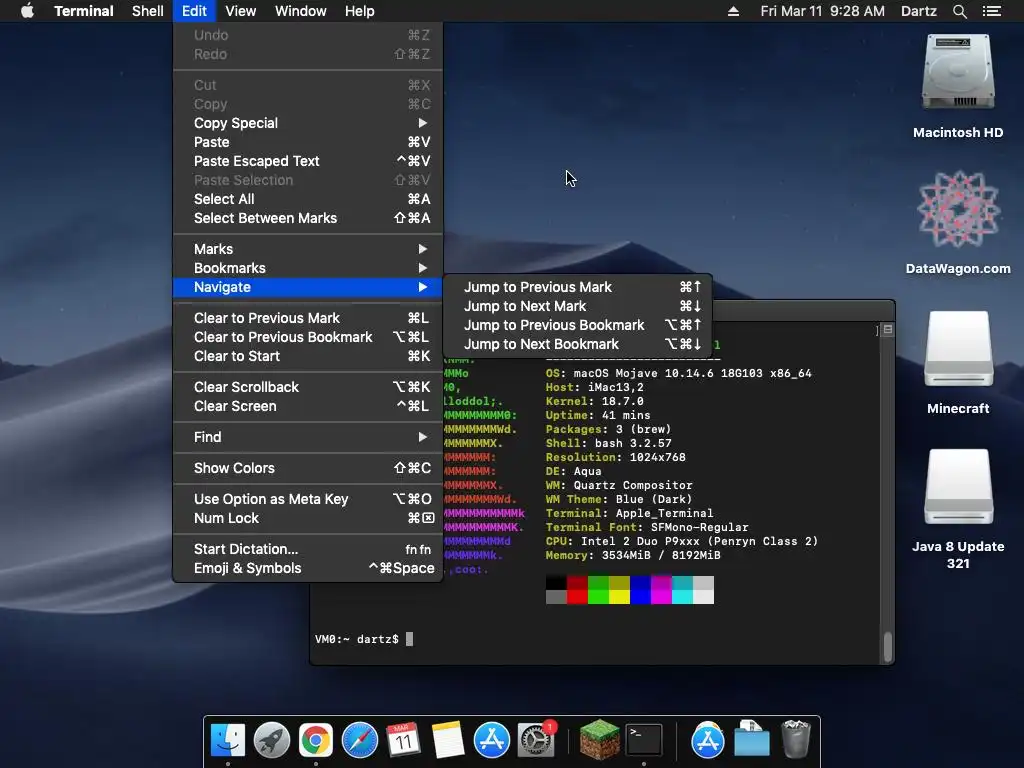This screenshot has height=768, width=1024.
Task: Choose Jump to Previous Bookmark
Action: [x=577, y=325]
